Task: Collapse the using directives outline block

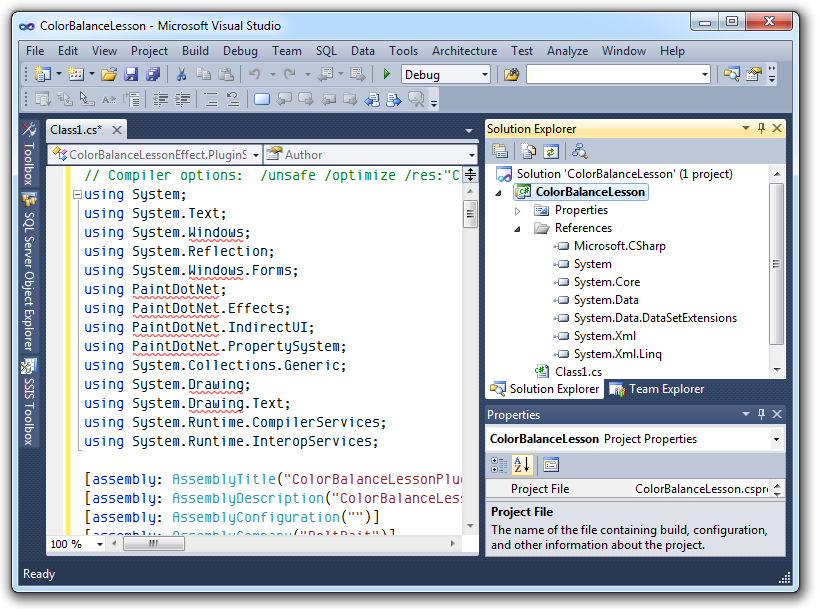Action: pyautogui.click(x=77, y=195)
